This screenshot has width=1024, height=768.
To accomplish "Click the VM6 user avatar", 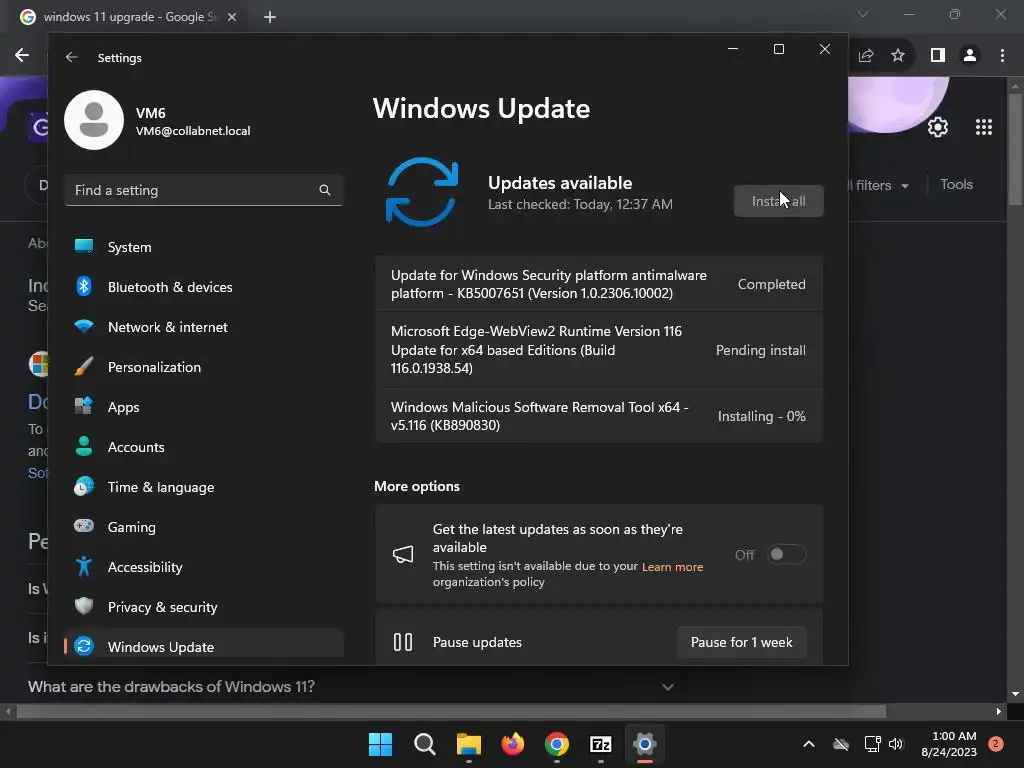I will pos(94,120).
